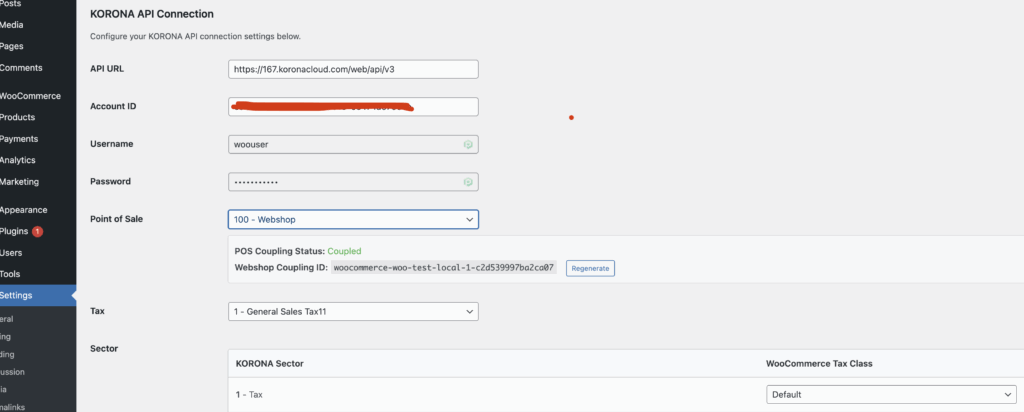1024x412 pixels.
Task: Open the Payments menu item
Action: click(x=19, y=139)
